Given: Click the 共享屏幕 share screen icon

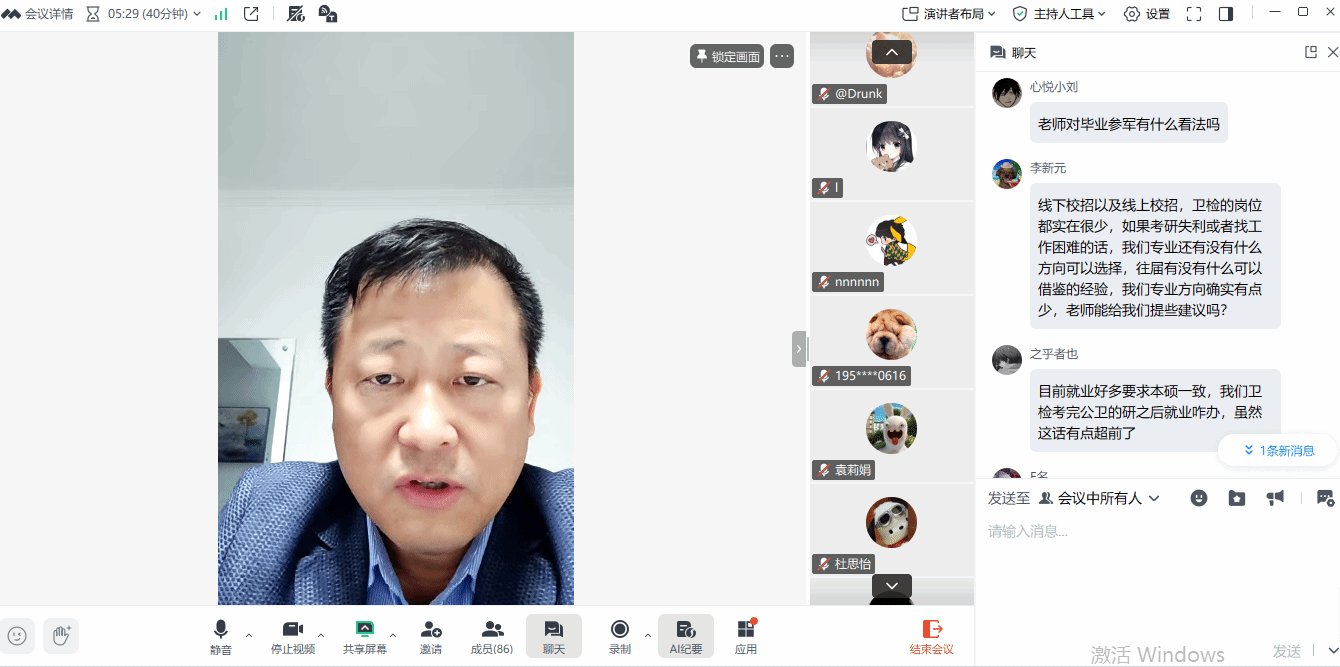Looking at the screenshot, I should point(364,636).
